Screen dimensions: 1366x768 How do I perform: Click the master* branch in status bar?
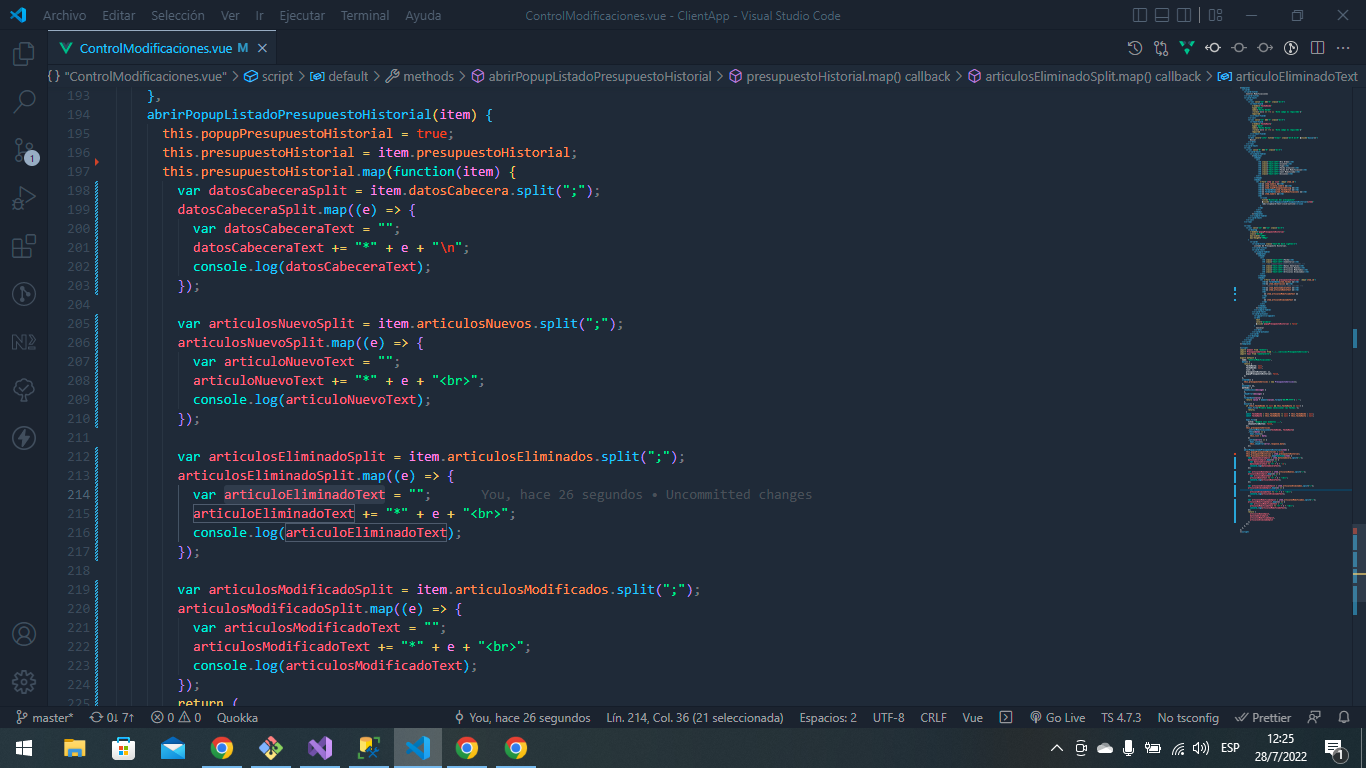pos(43,717)
